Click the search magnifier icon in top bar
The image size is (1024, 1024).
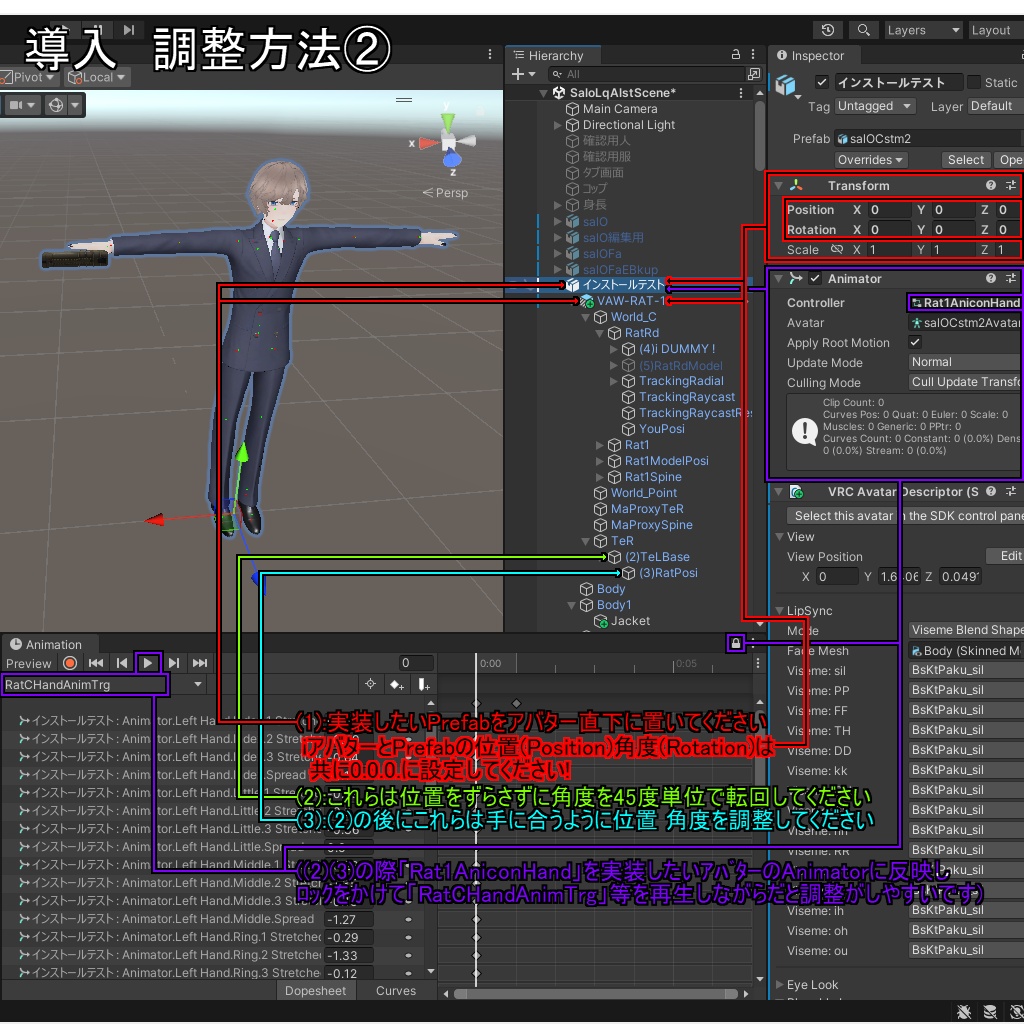(863, 30)
